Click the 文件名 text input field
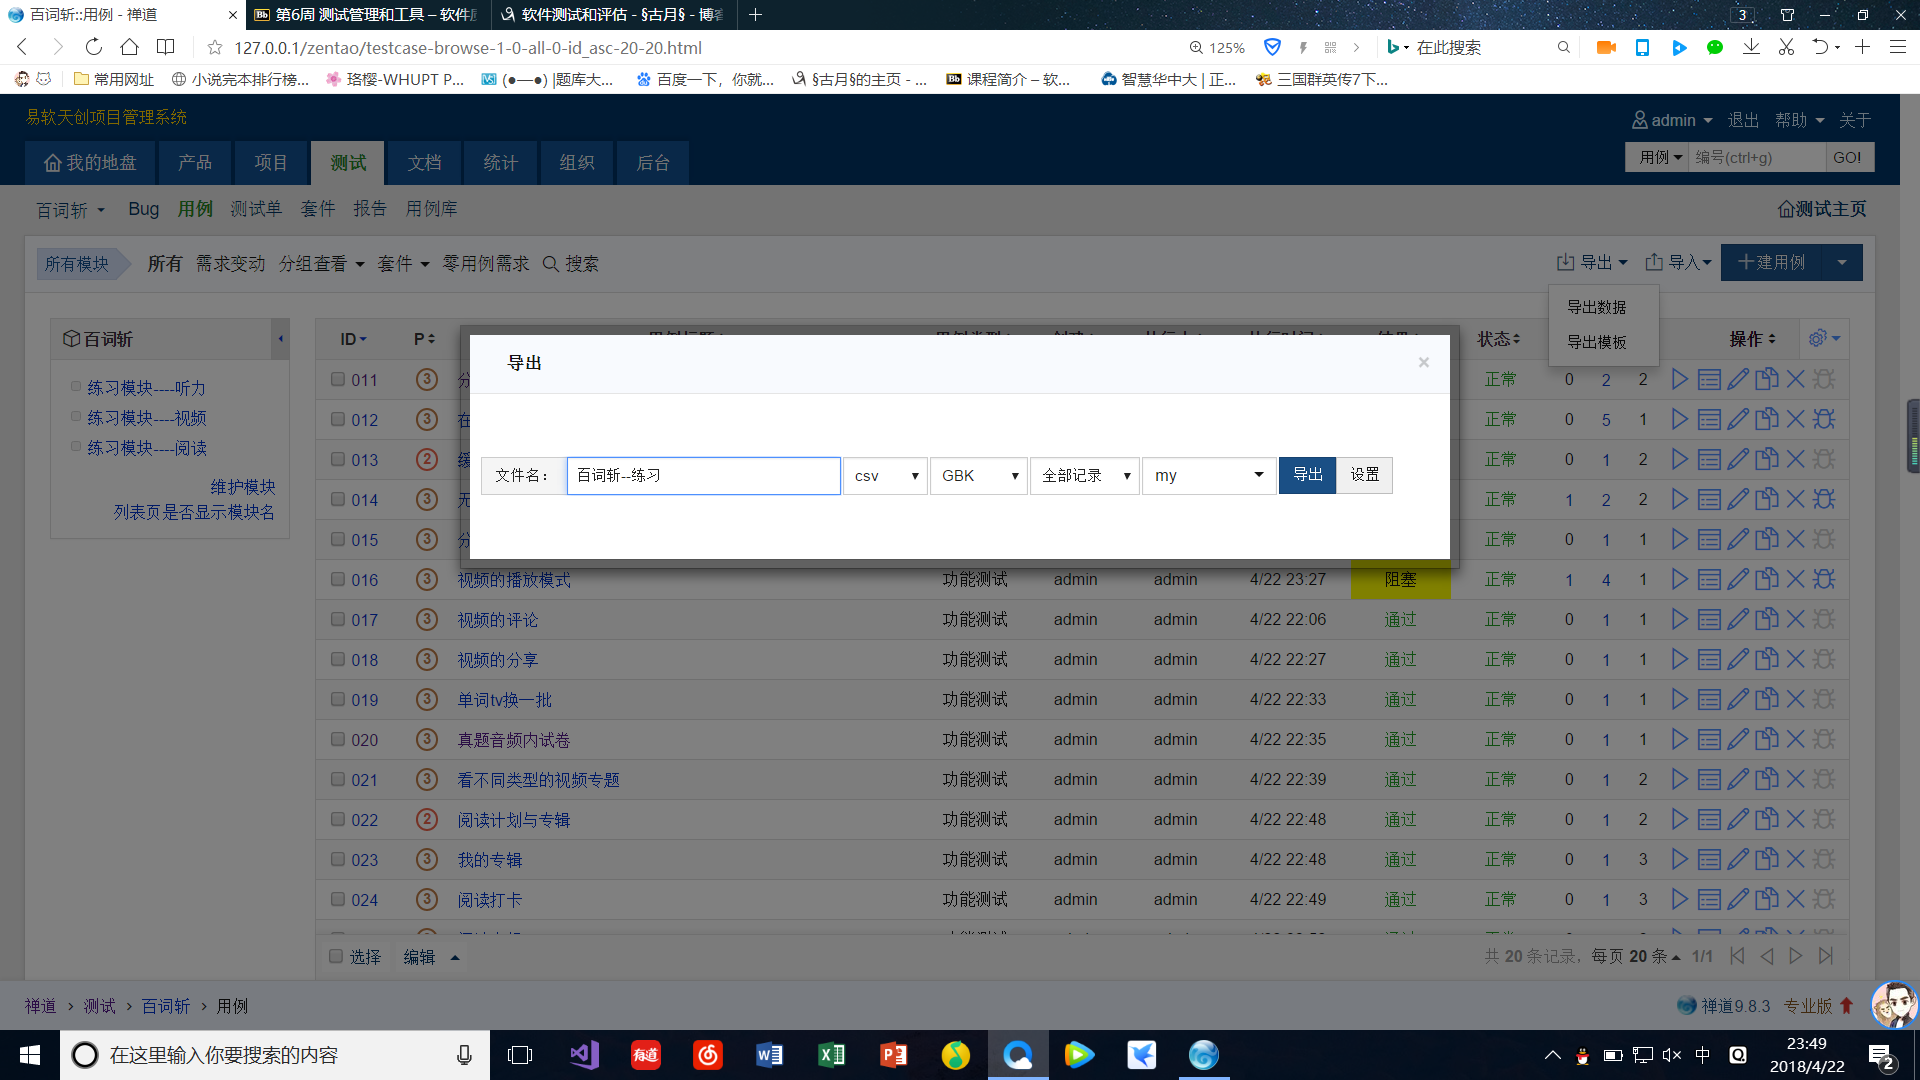This screenshot has height=1080, width=1920. tap(703, 476)
